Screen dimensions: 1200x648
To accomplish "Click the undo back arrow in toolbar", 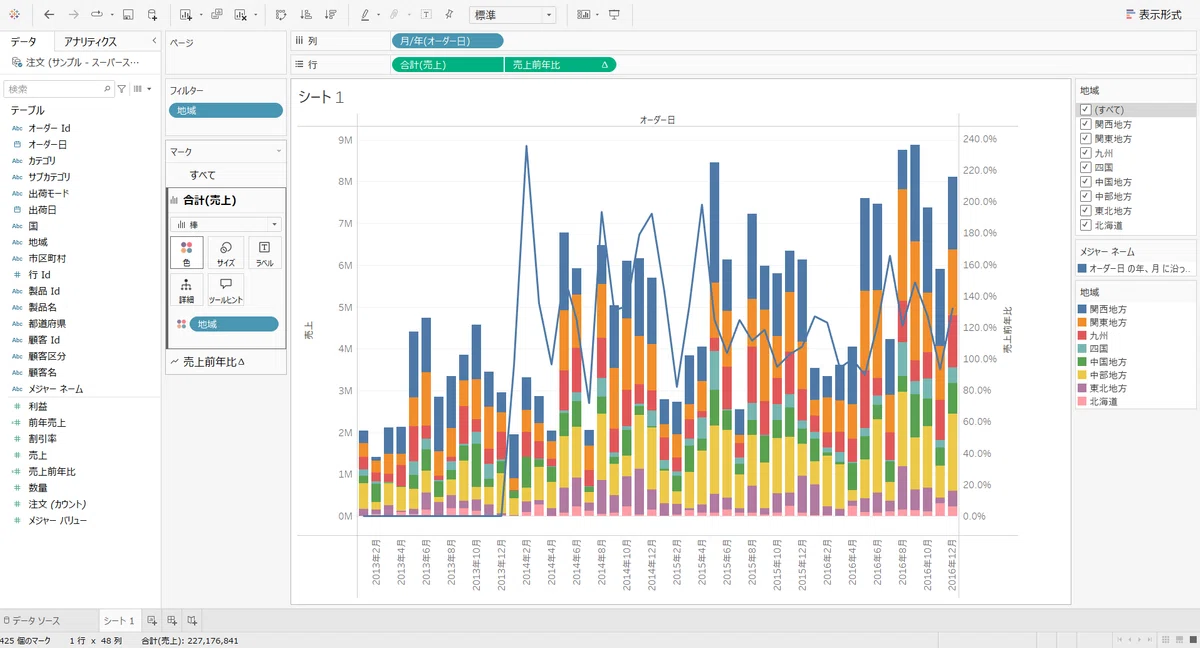I will click(x=49, y=15).
